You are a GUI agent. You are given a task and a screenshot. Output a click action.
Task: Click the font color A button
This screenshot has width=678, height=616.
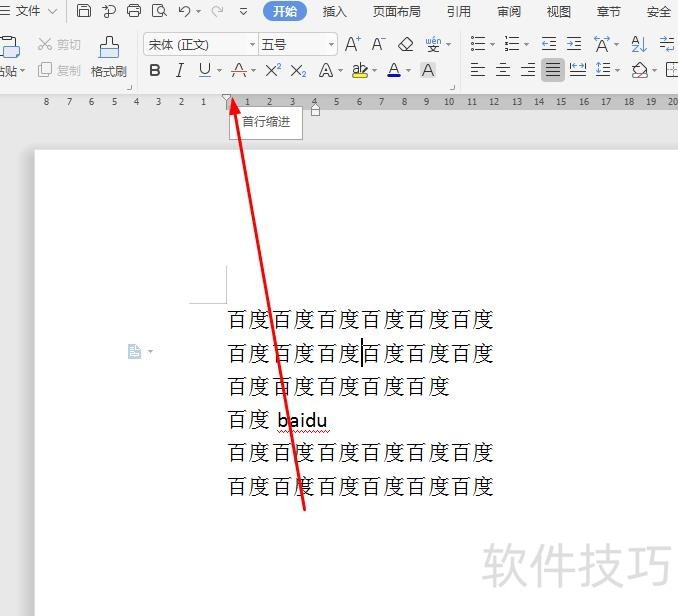point(394,70)
